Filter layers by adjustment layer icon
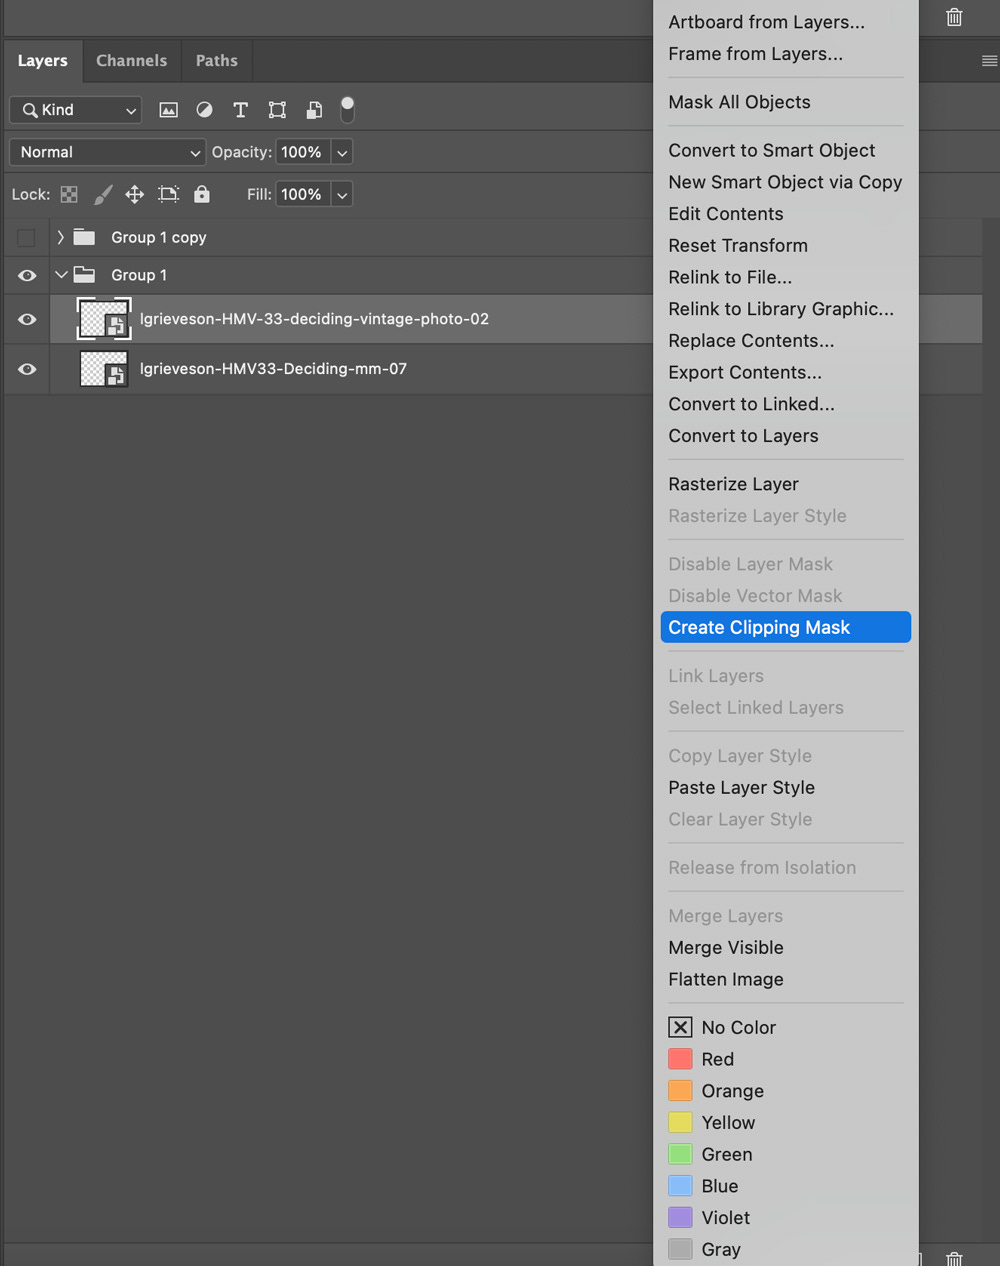1000x1266 pixels. (x=204, y=110)
